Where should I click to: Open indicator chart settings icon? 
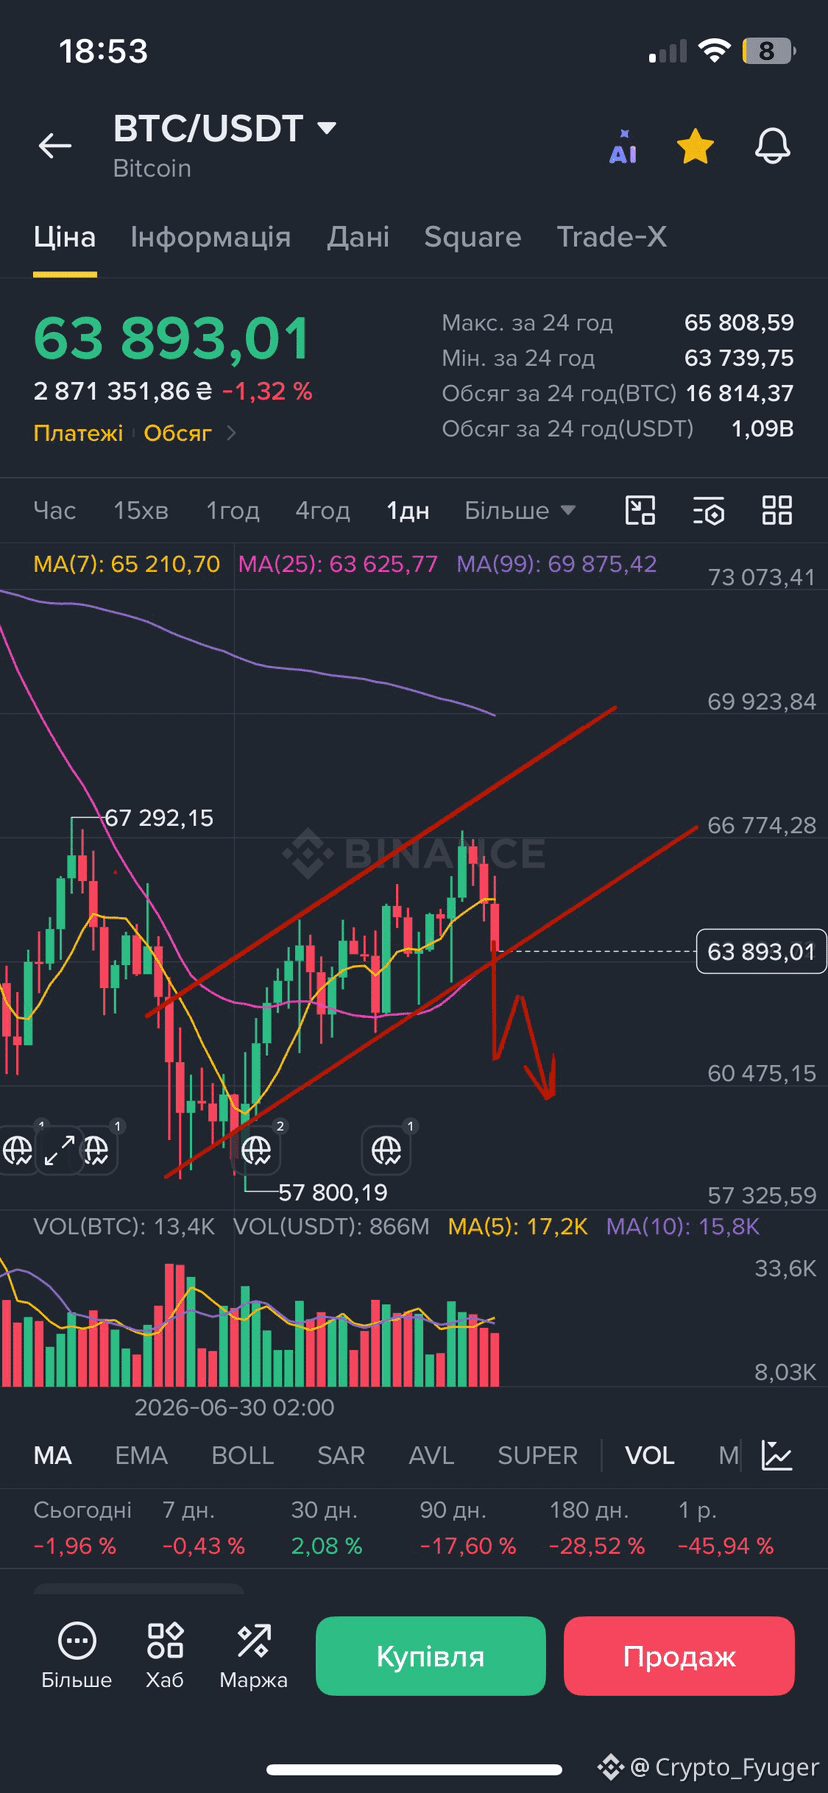pos(777,1455)
